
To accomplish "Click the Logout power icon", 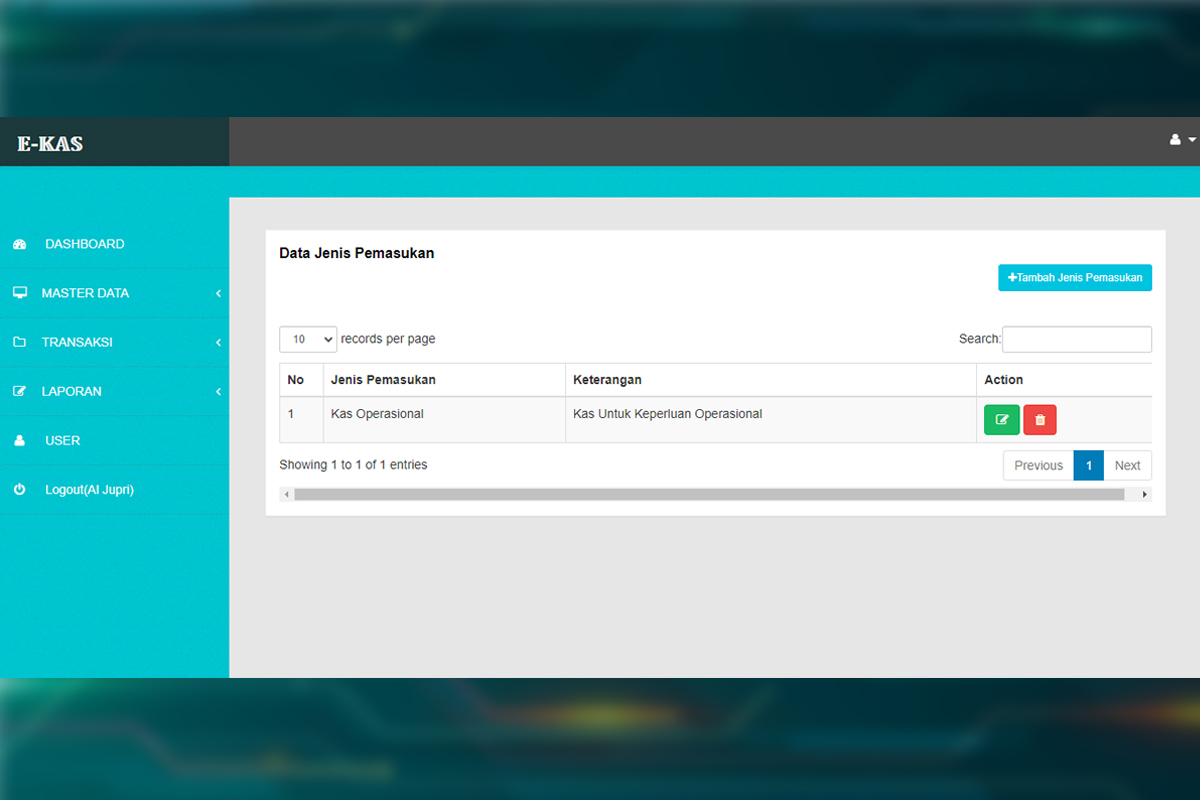I will [20, 490].
